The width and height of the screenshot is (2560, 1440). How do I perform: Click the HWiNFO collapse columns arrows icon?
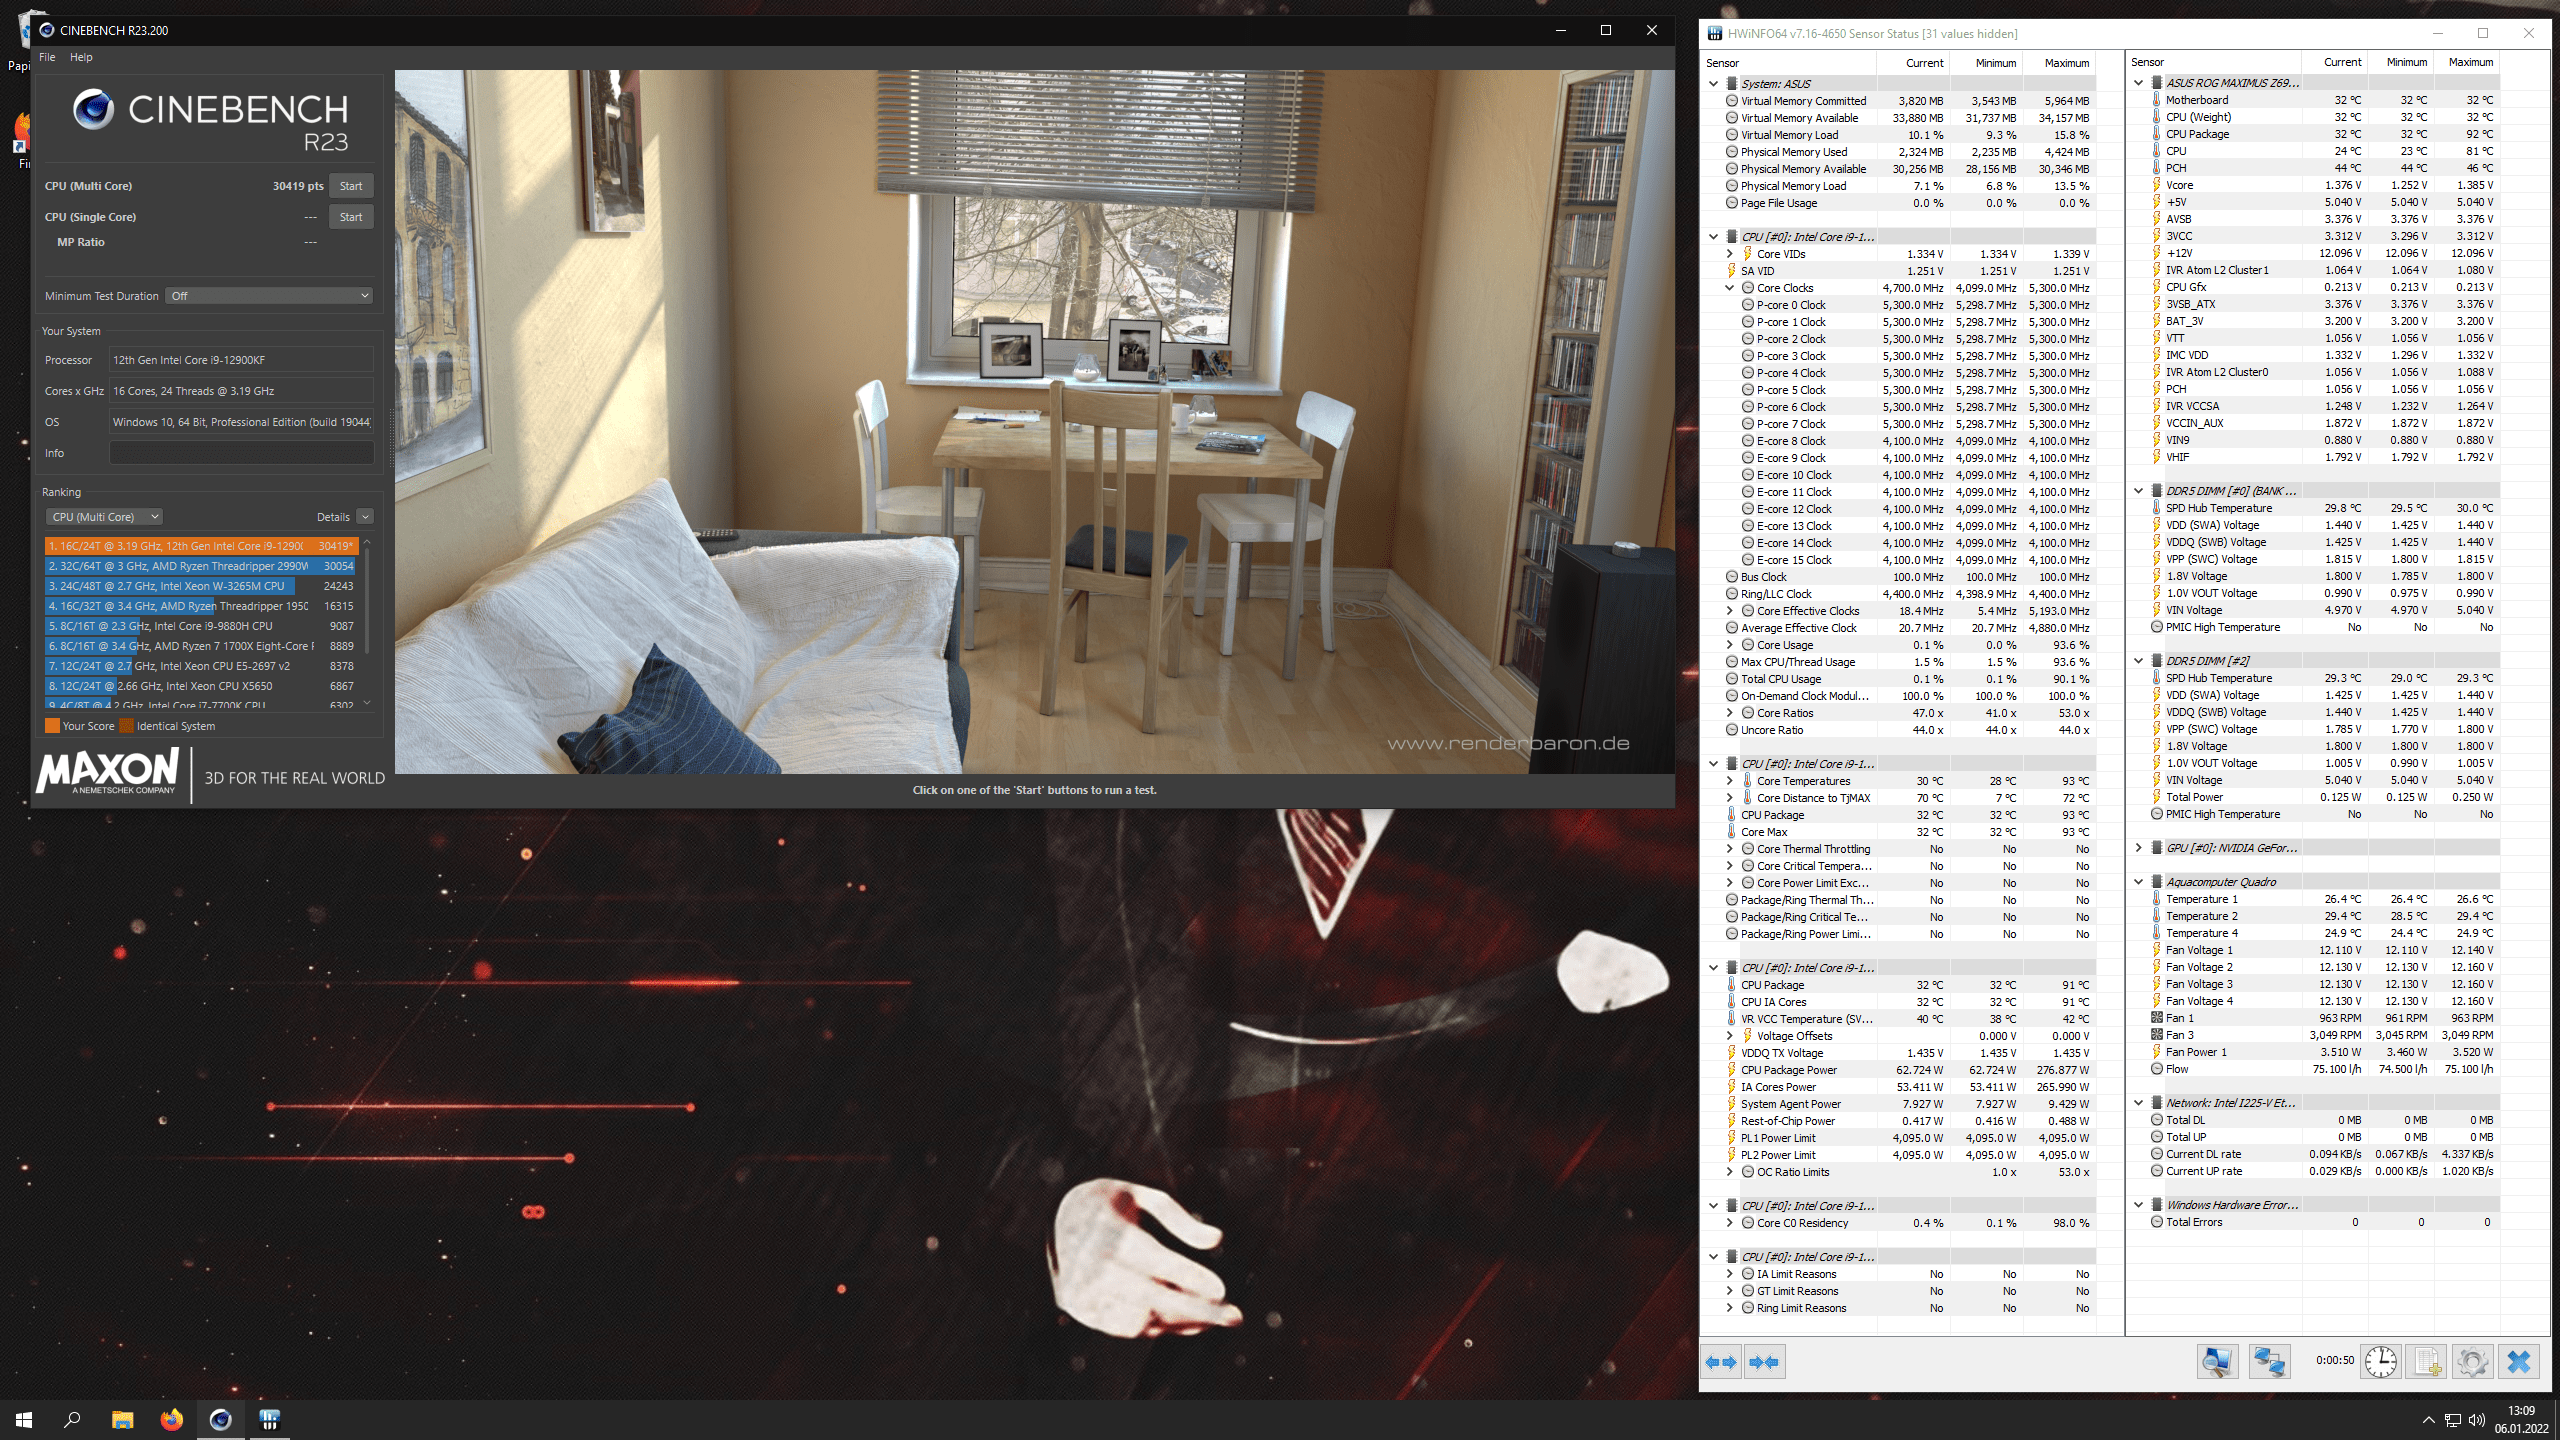pos(1765,1362)
